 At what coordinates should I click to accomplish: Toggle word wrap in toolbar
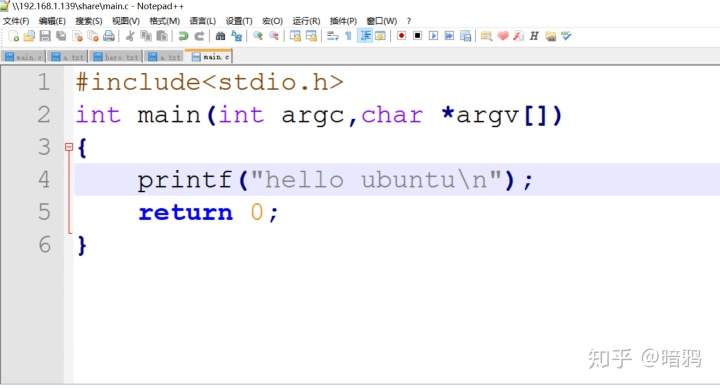[332, 36]
